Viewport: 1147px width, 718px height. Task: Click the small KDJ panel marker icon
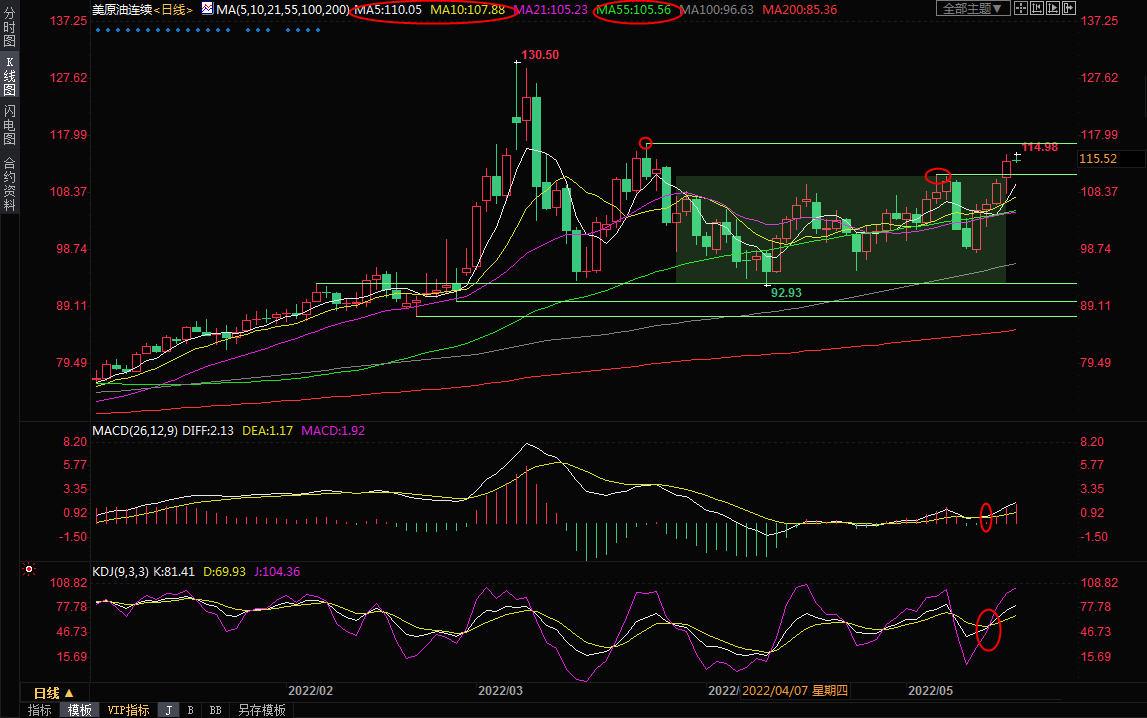30,571
